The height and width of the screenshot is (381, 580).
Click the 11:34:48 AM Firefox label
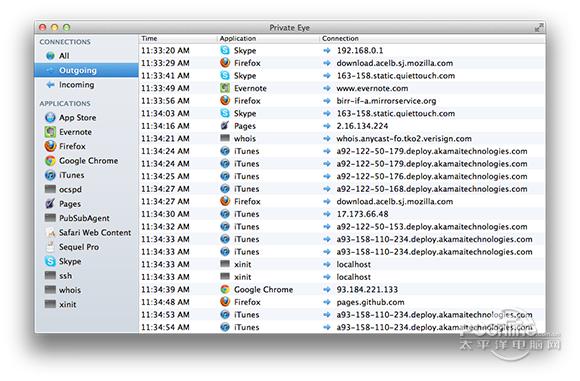point(247,302)
